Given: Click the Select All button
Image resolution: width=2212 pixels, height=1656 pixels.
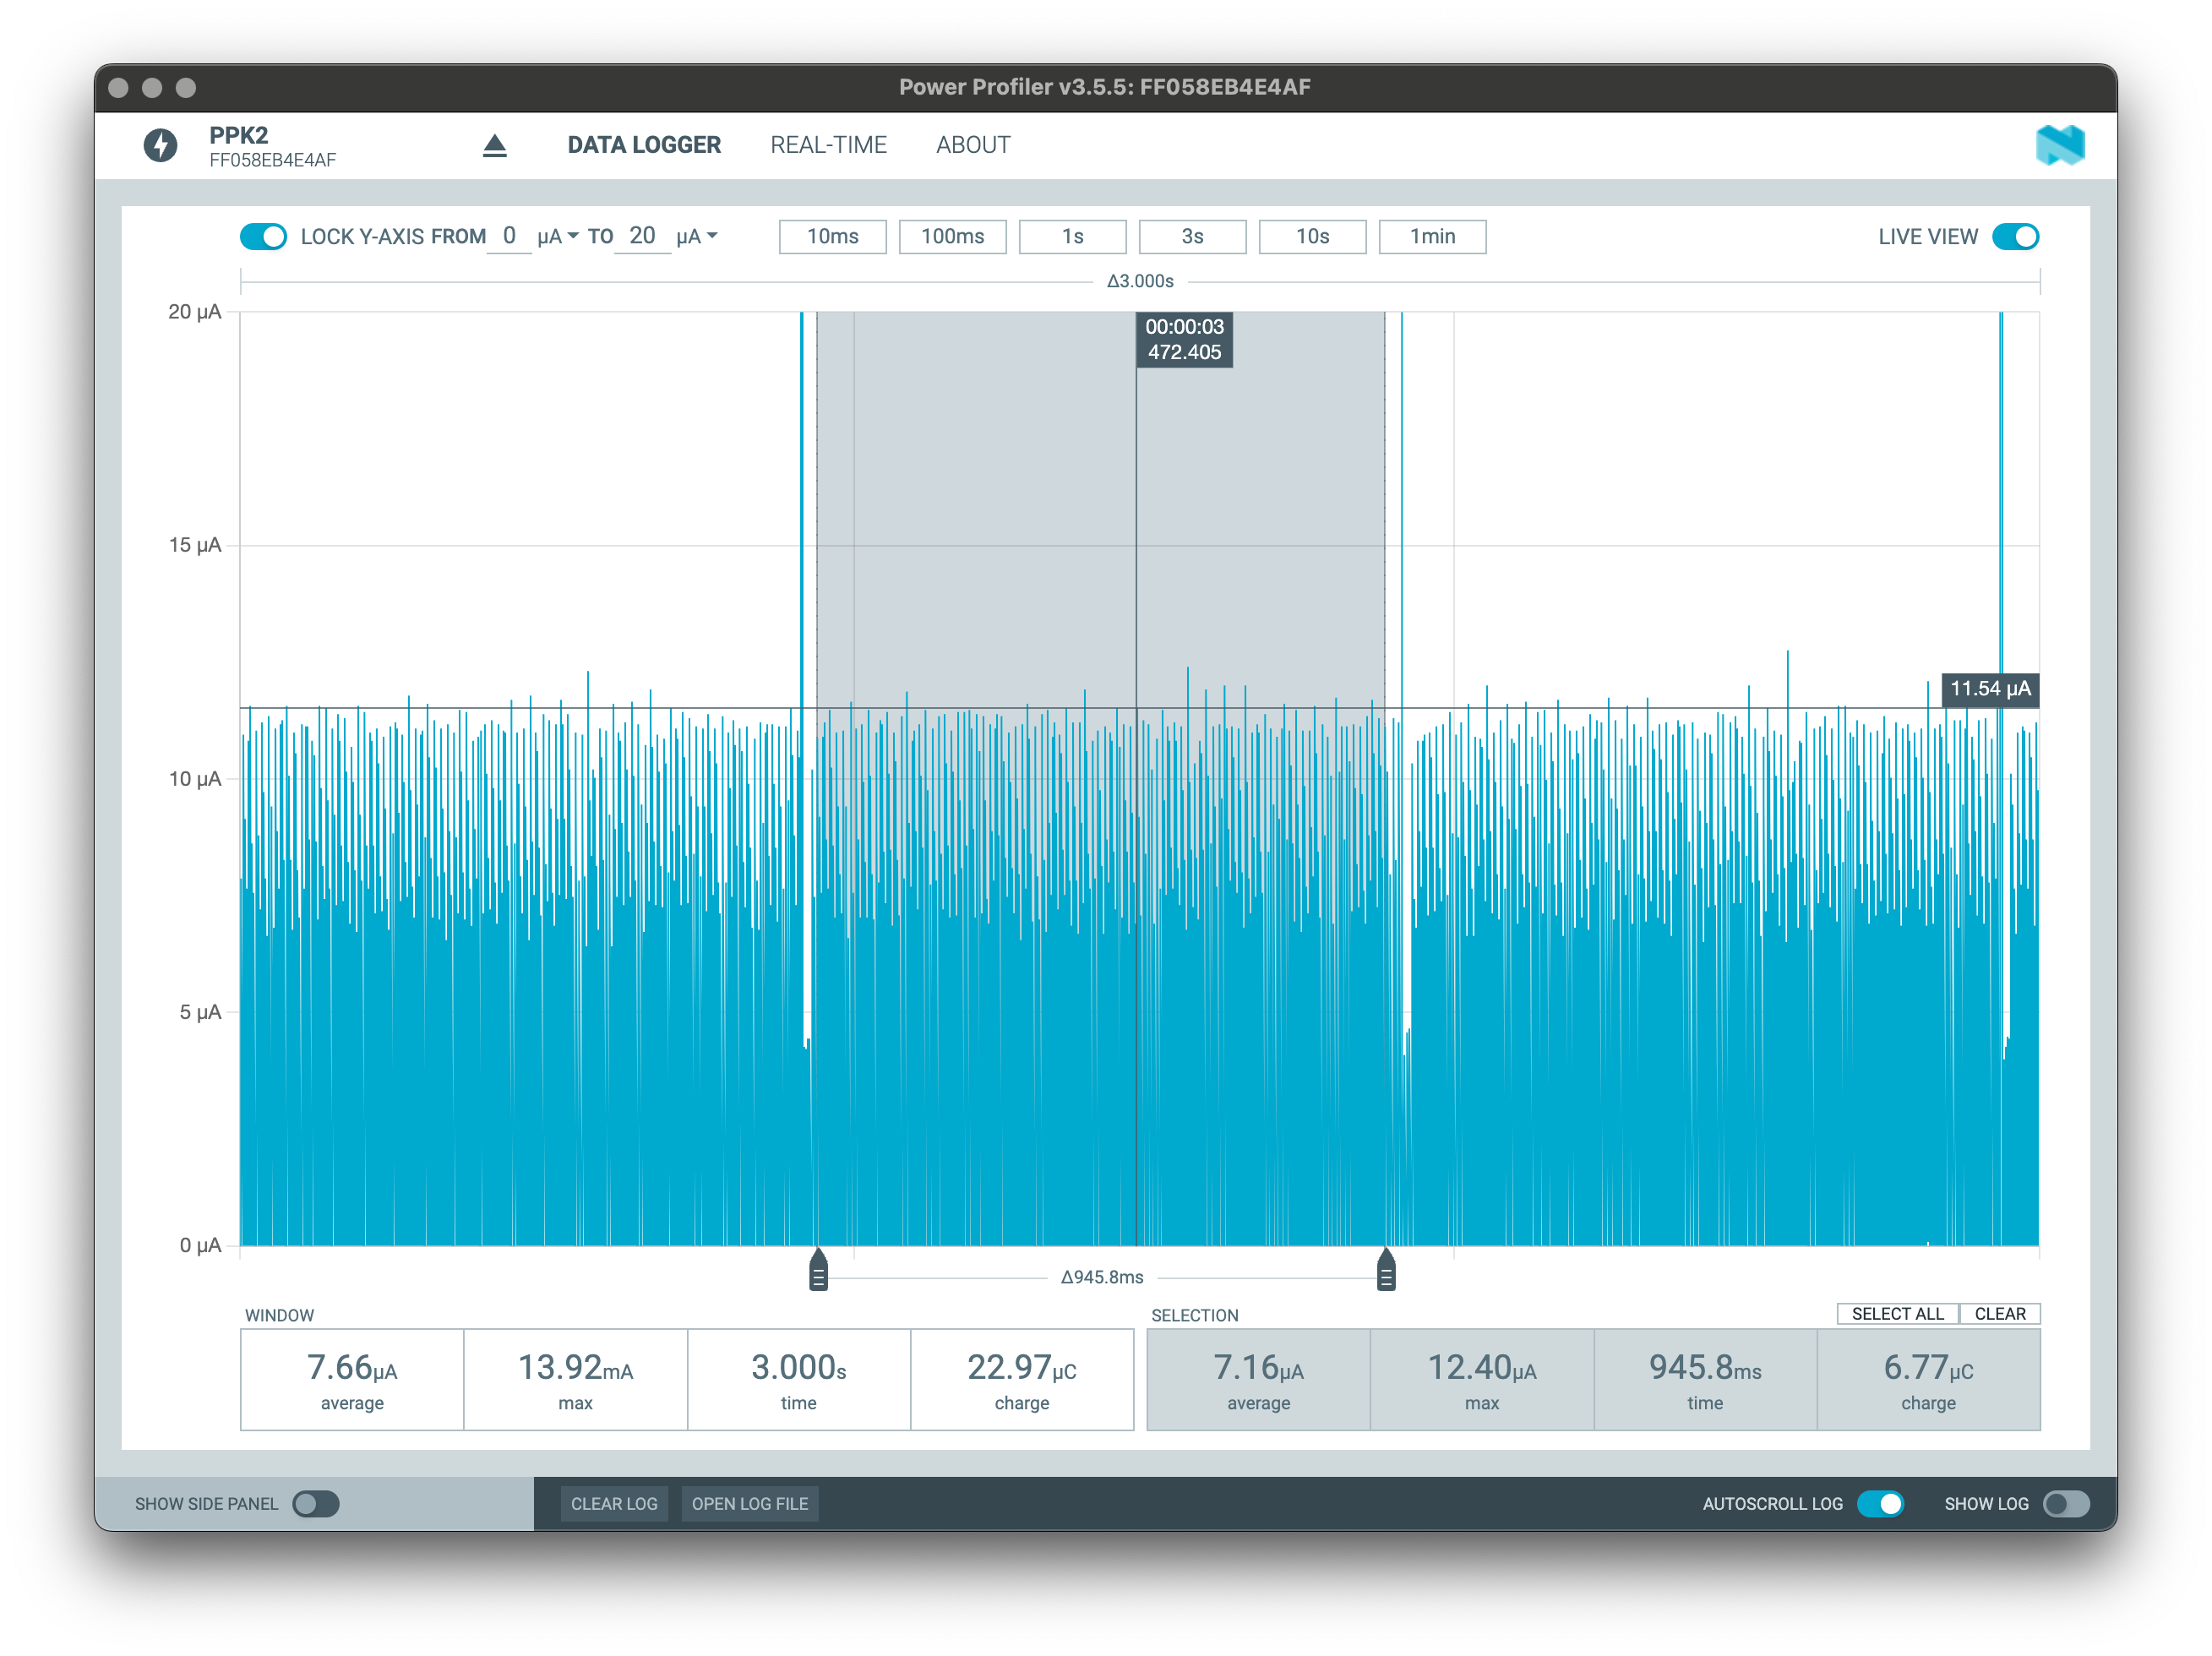Looking at the screenshot, I should click(1897, 1314).
